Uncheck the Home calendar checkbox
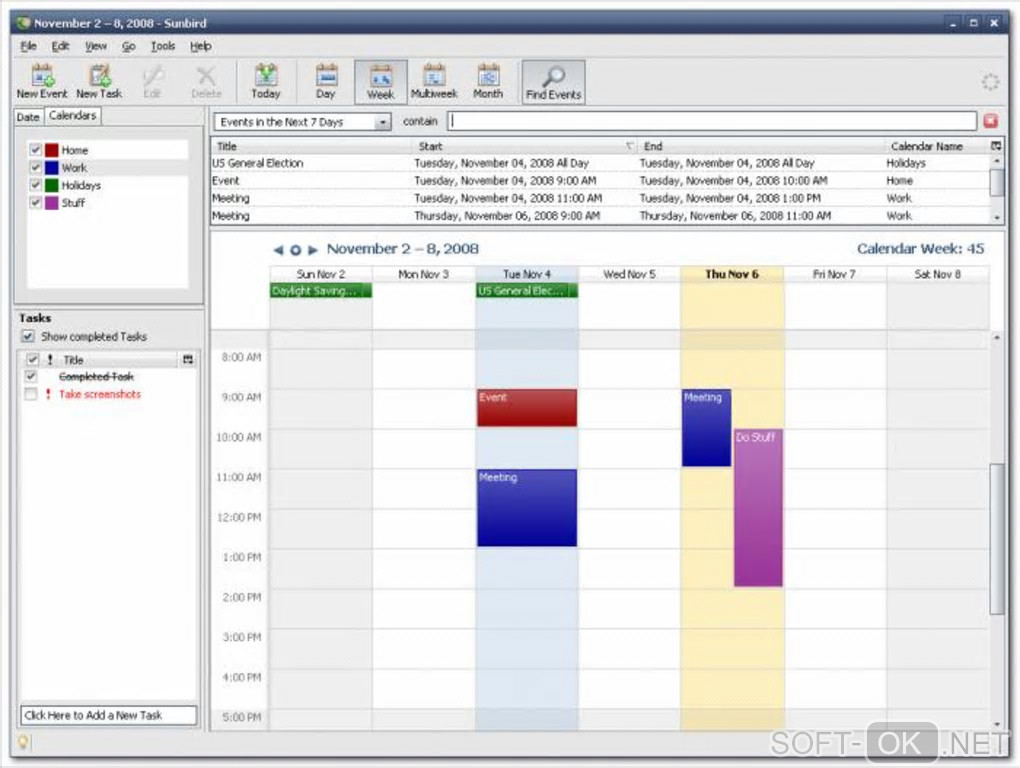The image size is (1020, 768). pos(36,150)
